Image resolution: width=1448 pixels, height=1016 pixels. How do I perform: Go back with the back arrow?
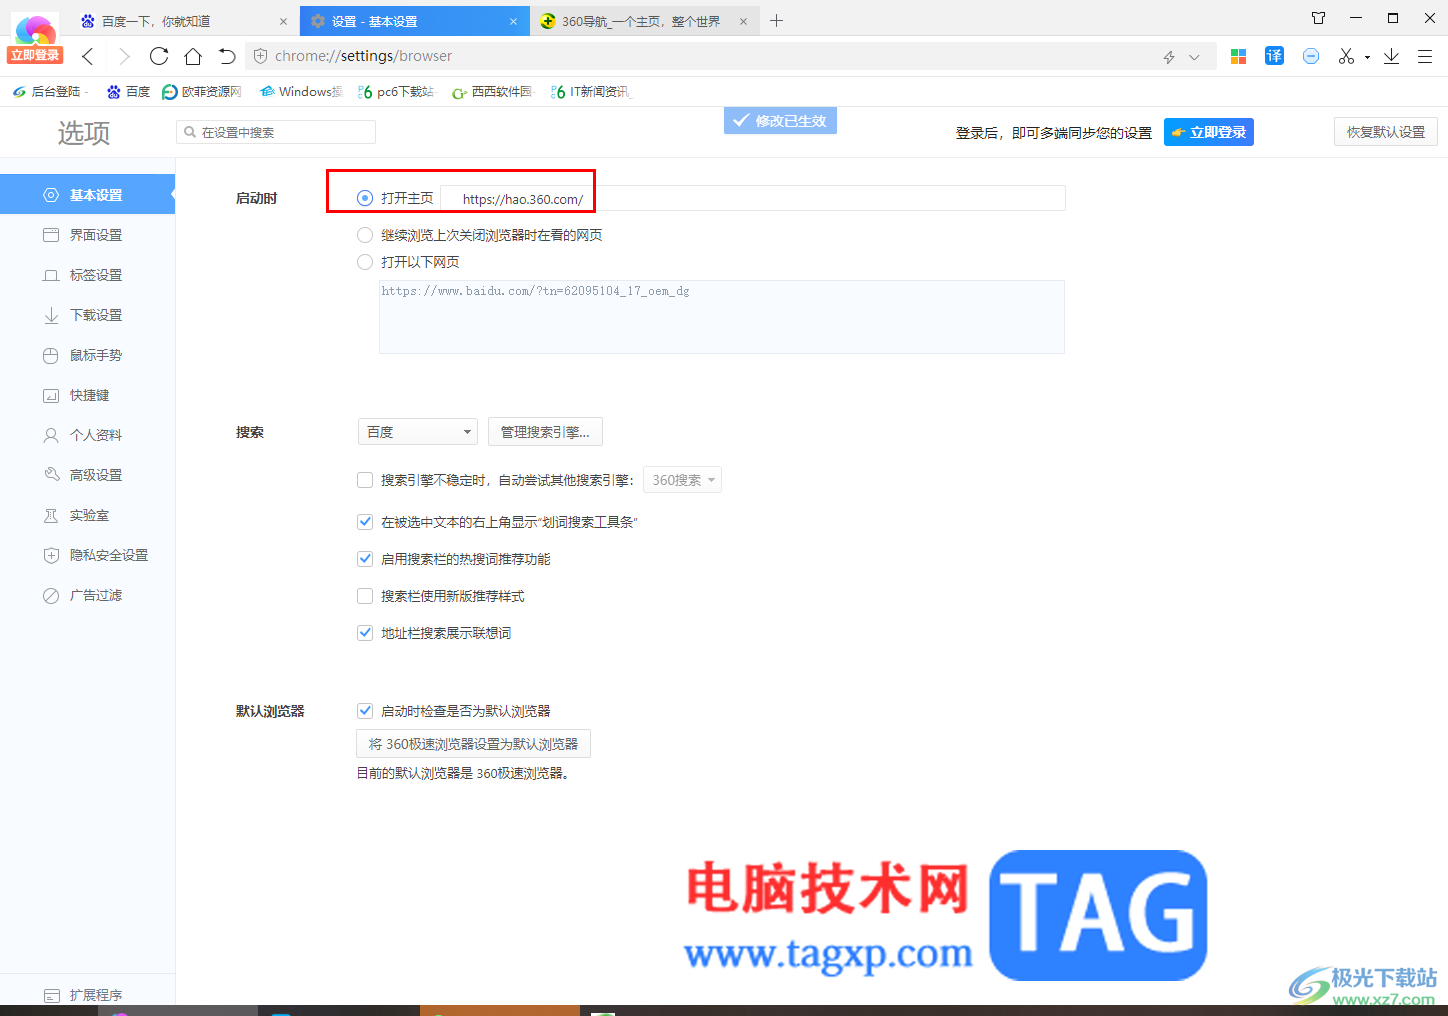tap(88, 56)
